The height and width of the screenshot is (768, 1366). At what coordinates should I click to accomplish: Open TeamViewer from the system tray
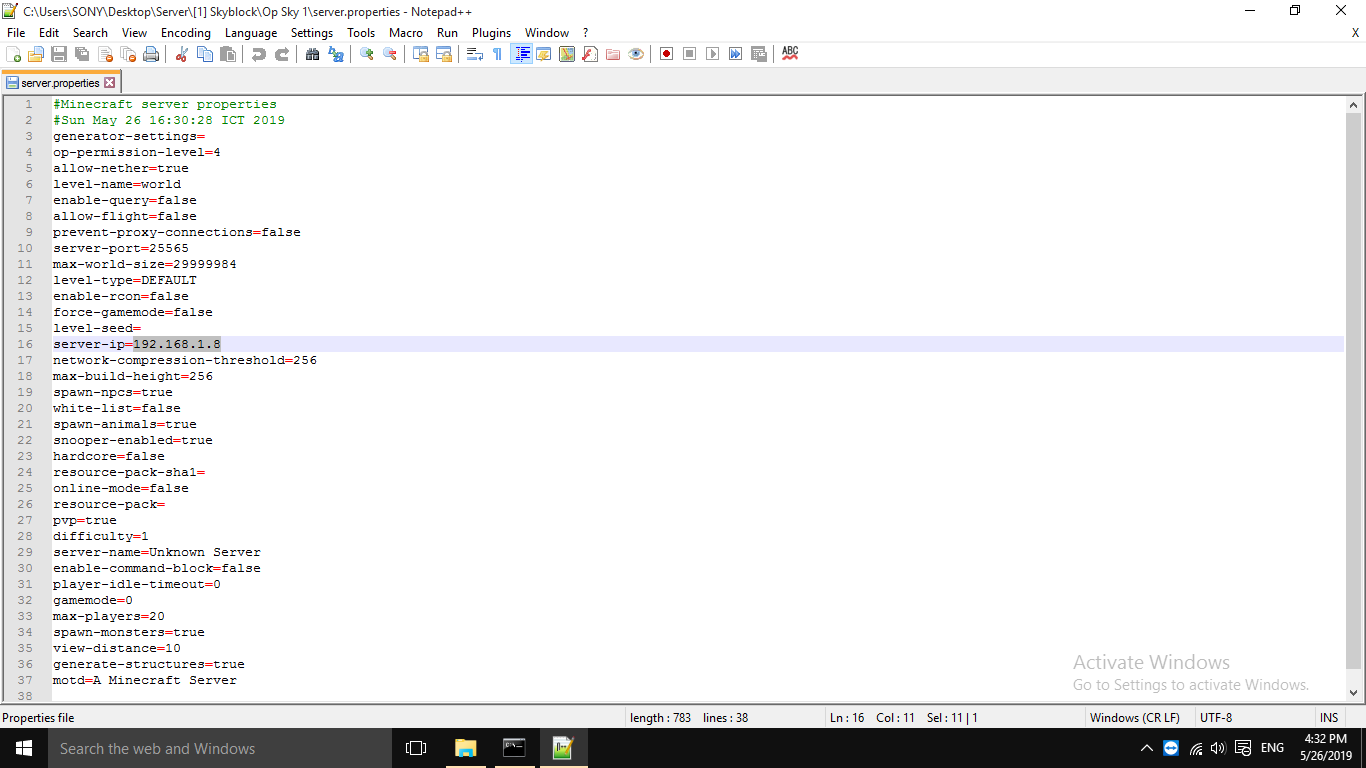coord(1171,748)
